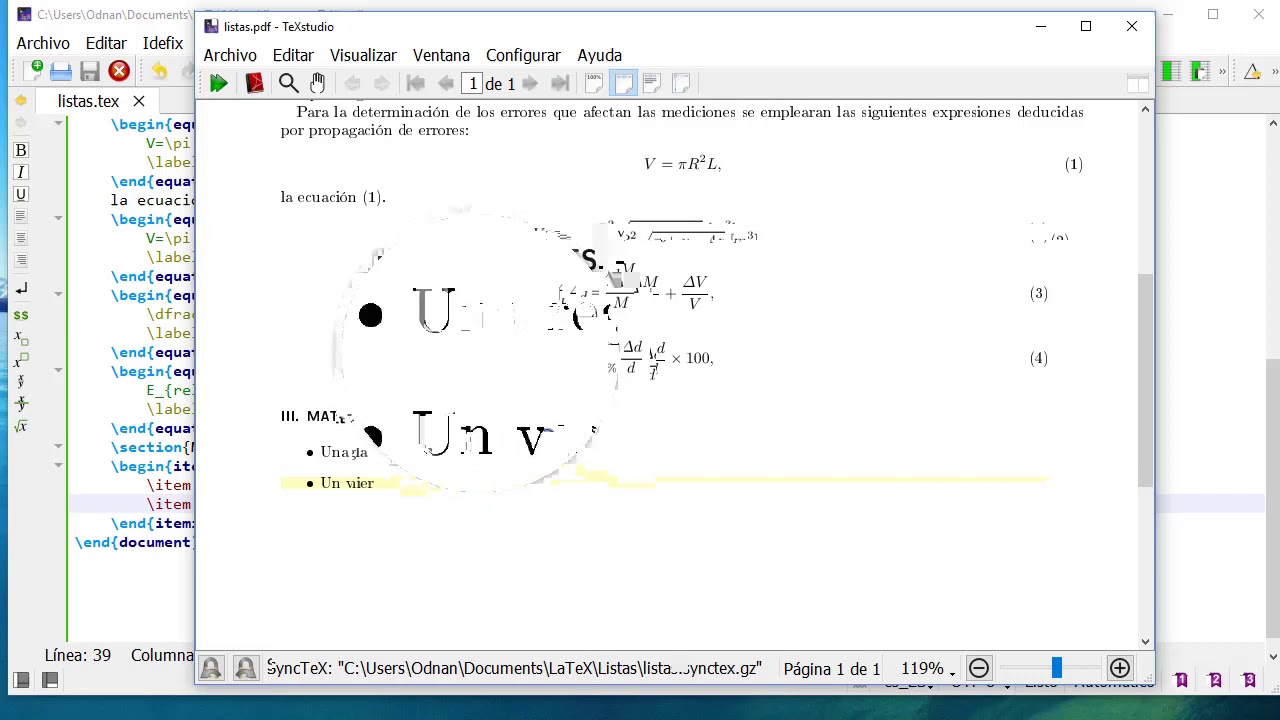Open Ventana menu
Image resolution: width=1280 pixels, height=720 pixels.
441,55
